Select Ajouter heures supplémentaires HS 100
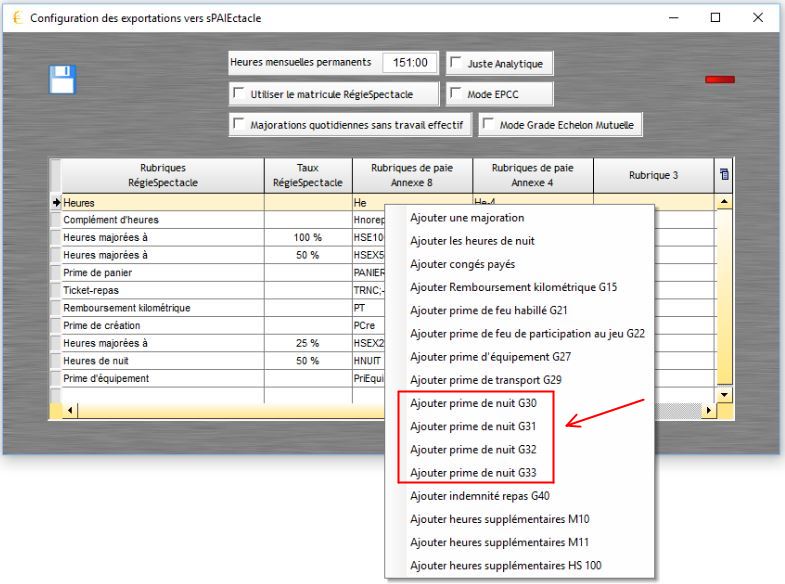The height and width of the screenshot is (584, 785). point(506,565)
